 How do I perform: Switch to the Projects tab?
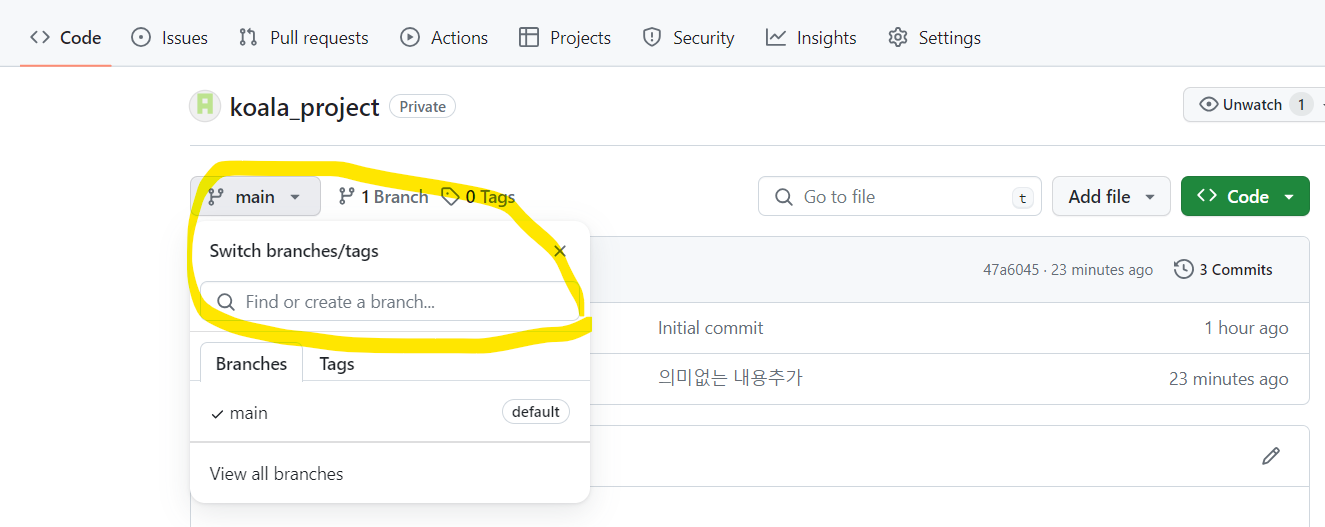coord(565,38)
